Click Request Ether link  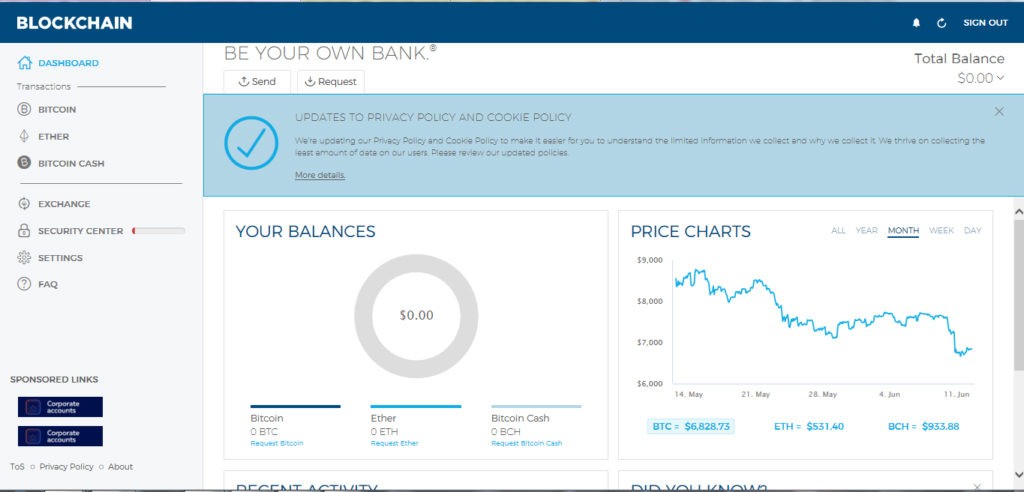tap(394, 444)
